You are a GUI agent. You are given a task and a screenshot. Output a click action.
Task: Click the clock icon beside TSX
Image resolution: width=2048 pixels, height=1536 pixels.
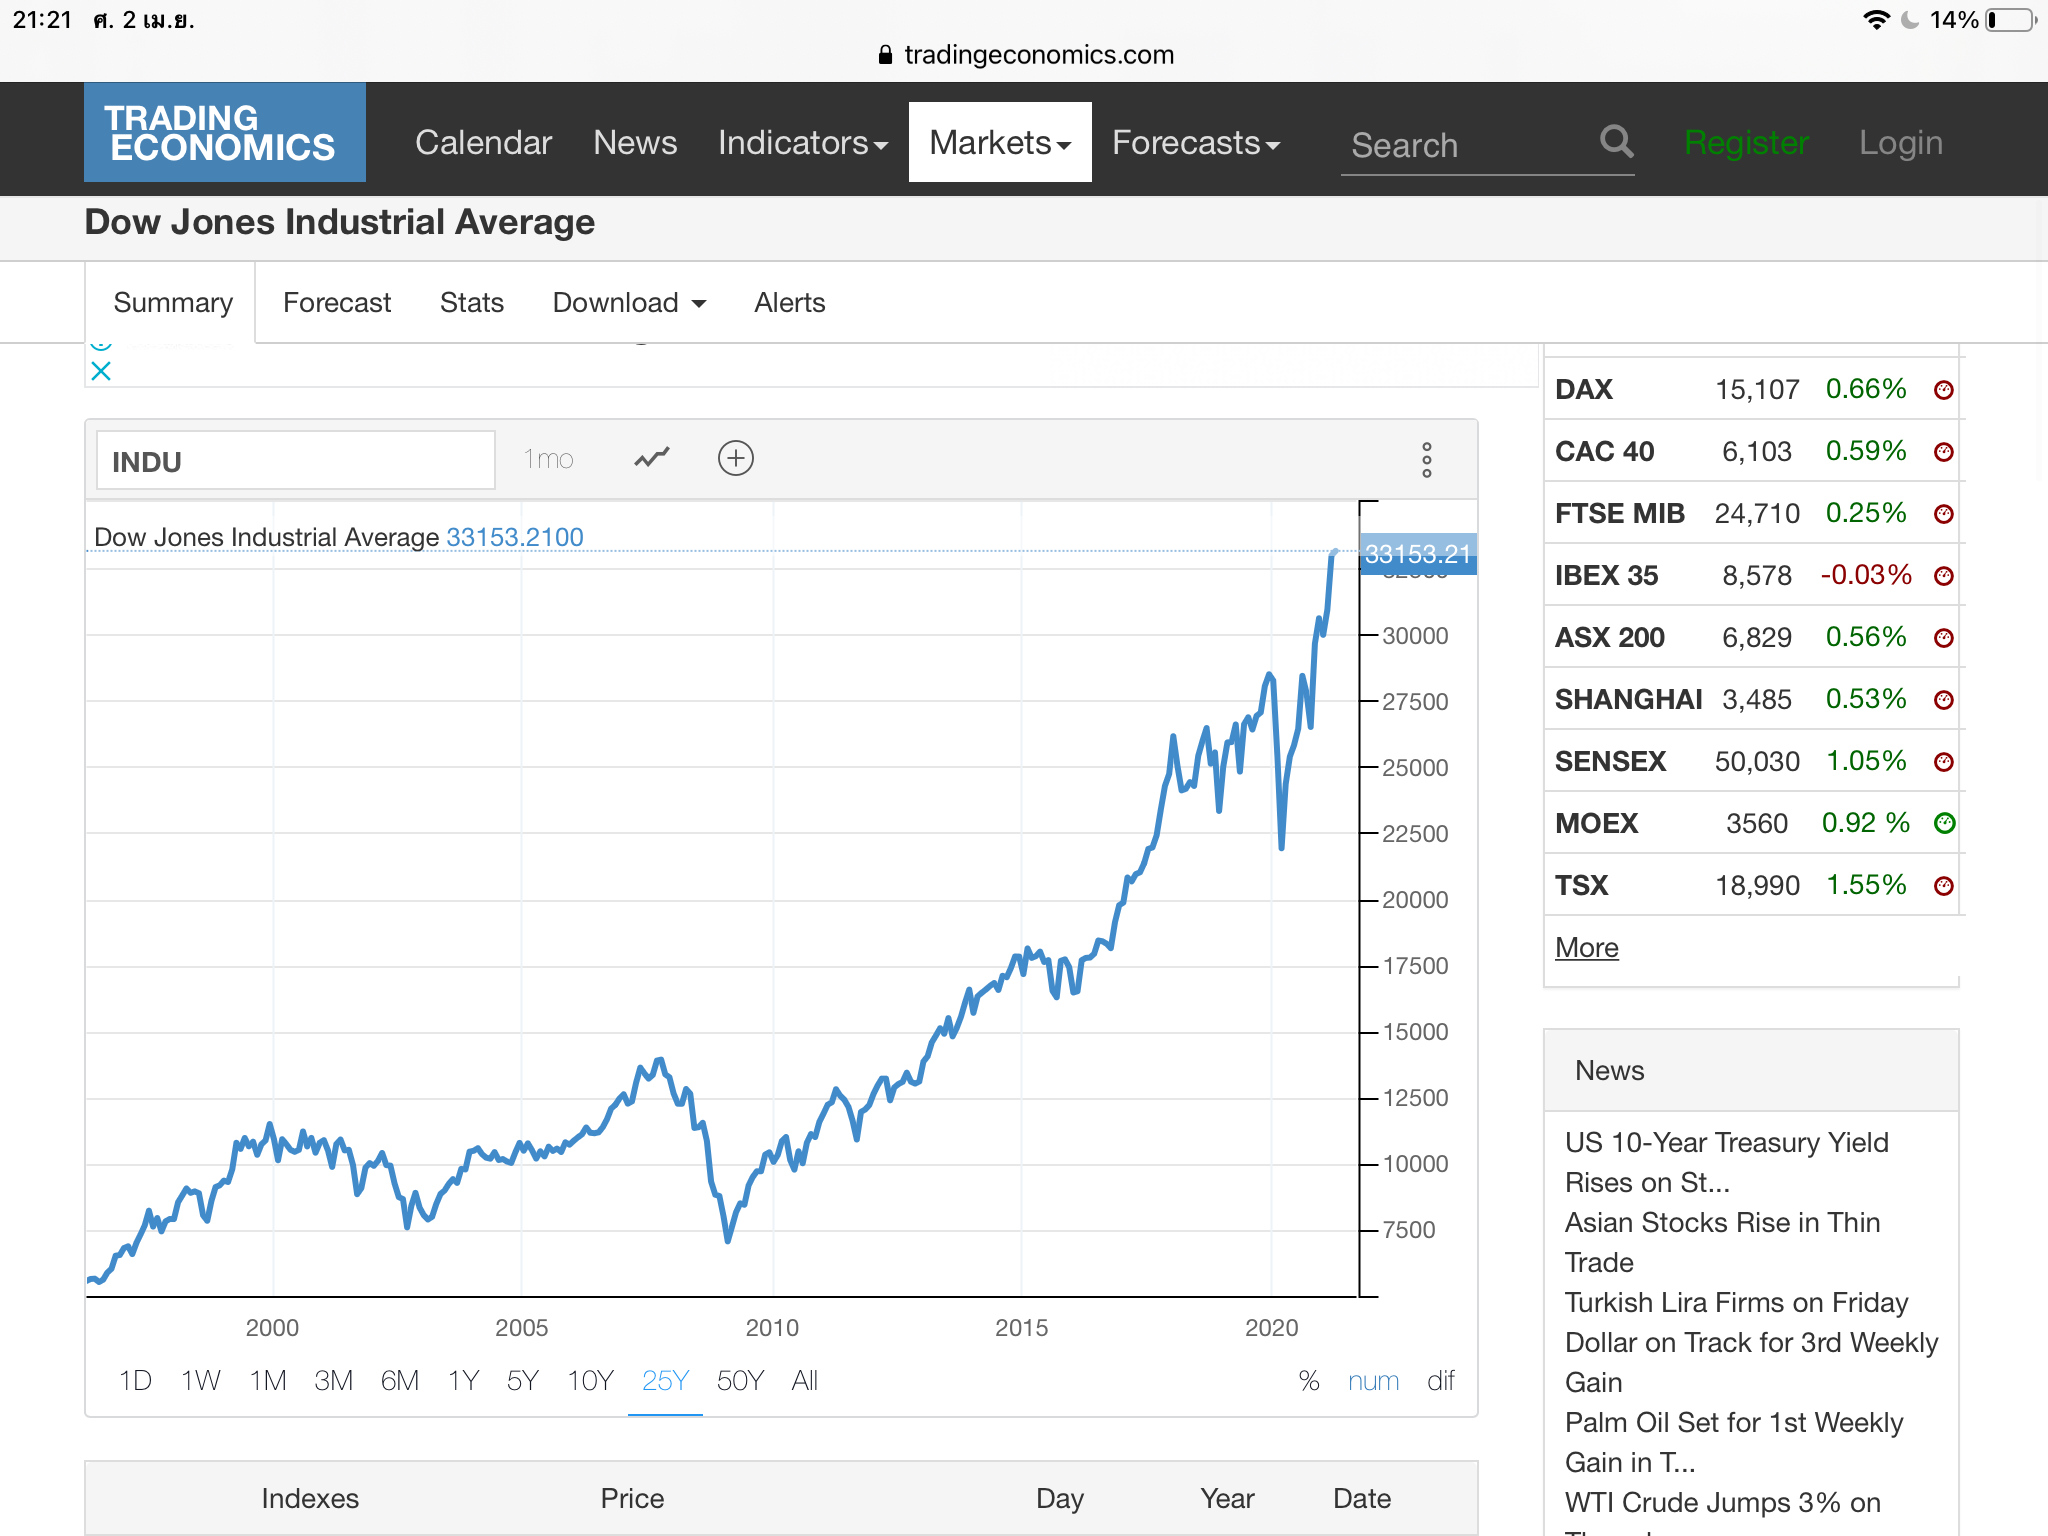point(1943,886)
